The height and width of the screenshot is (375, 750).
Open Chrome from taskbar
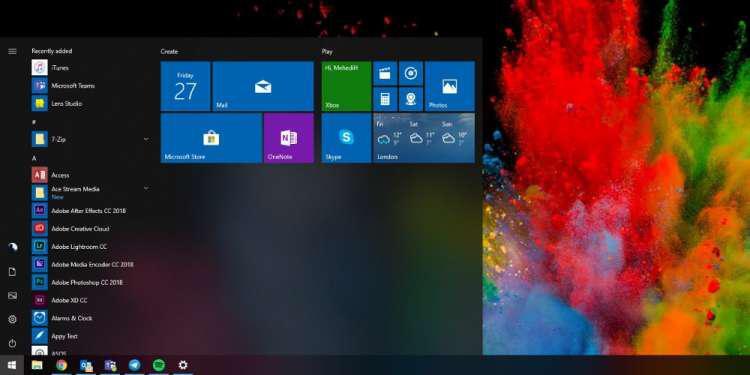click(61, 365)
